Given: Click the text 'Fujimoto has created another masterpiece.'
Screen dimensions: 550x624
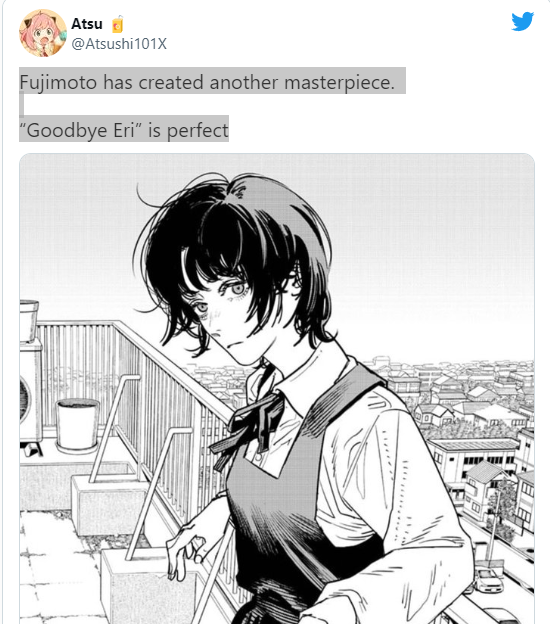Looking at the screenshot, I should 207,82.
